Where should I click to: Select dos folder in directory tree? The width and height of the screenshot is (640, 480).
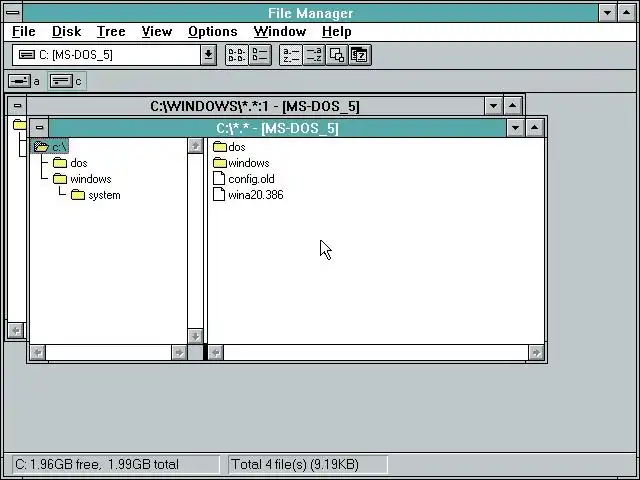pos(70,163)
